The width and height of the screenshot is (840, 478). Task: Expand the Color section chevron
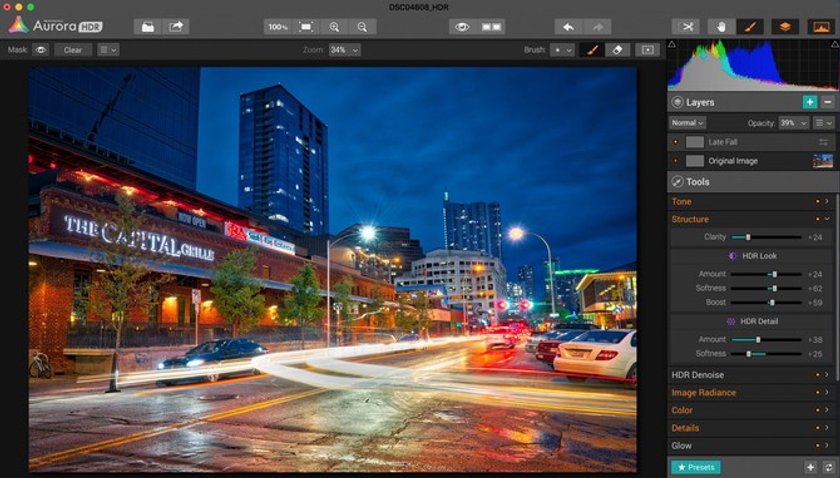click(827, 410)
